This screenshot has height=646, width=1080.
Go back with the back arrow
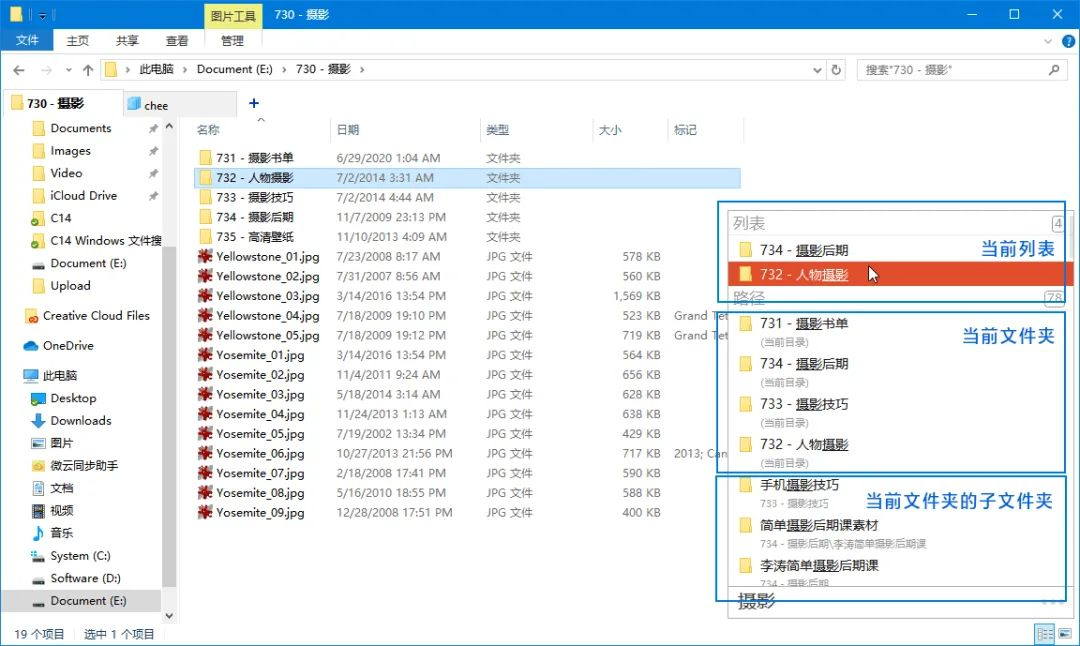pyautogui.click(x=19, y=70)
